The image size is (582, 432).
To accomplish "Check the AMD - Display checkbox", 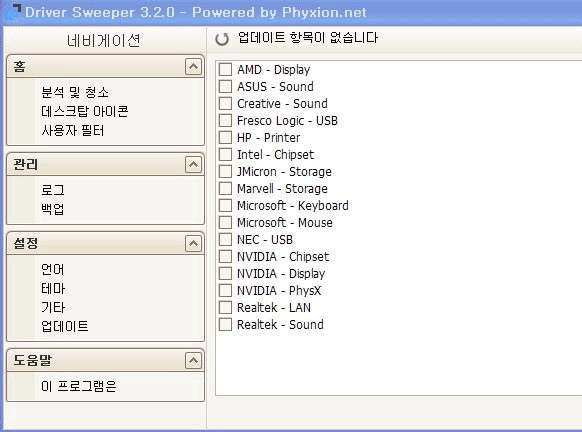I will [x=225, y=69].
